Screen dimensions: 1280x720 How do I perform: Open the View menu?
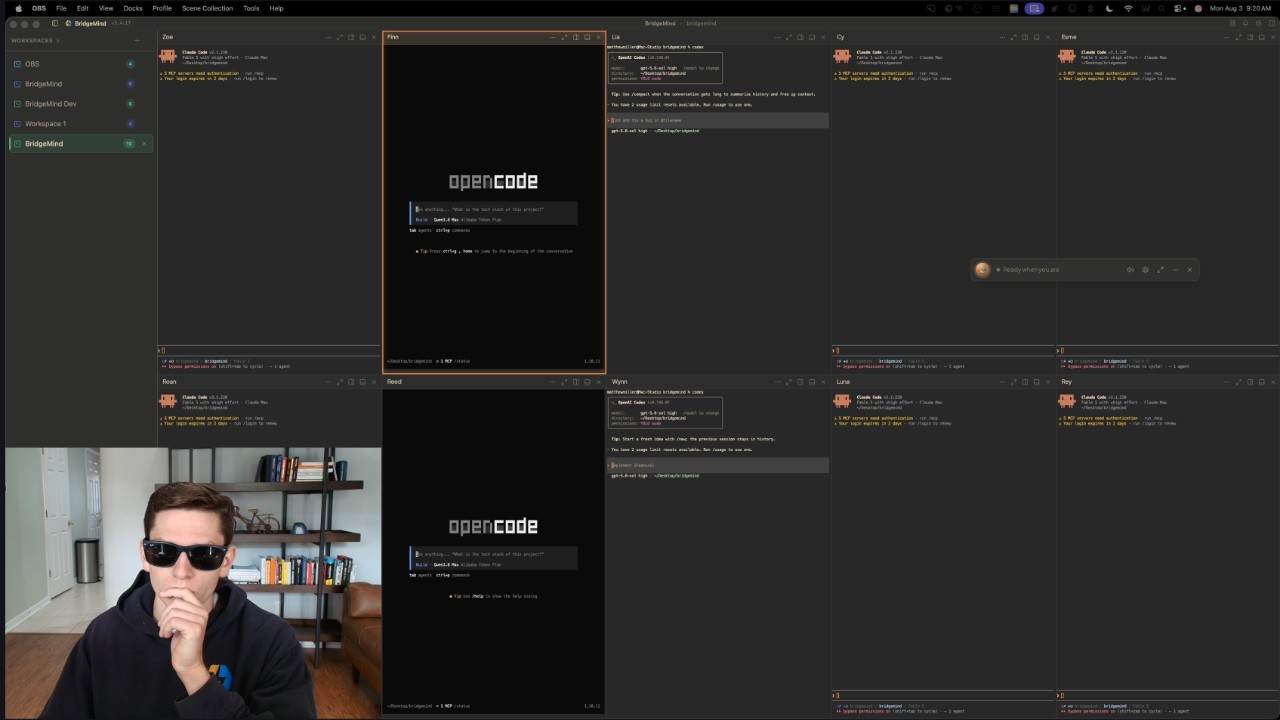(106, 8)
